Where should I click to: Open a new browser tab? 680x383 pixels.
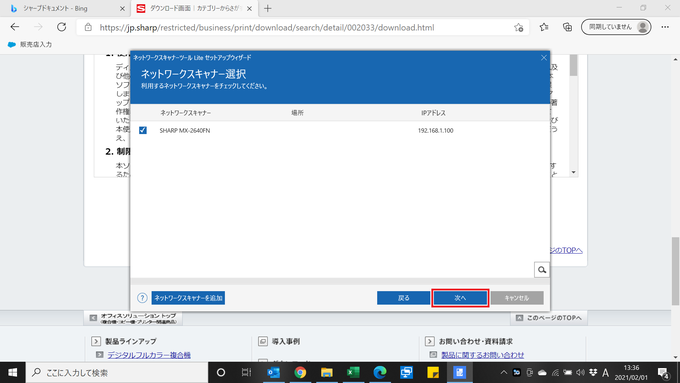pos(268,8)
